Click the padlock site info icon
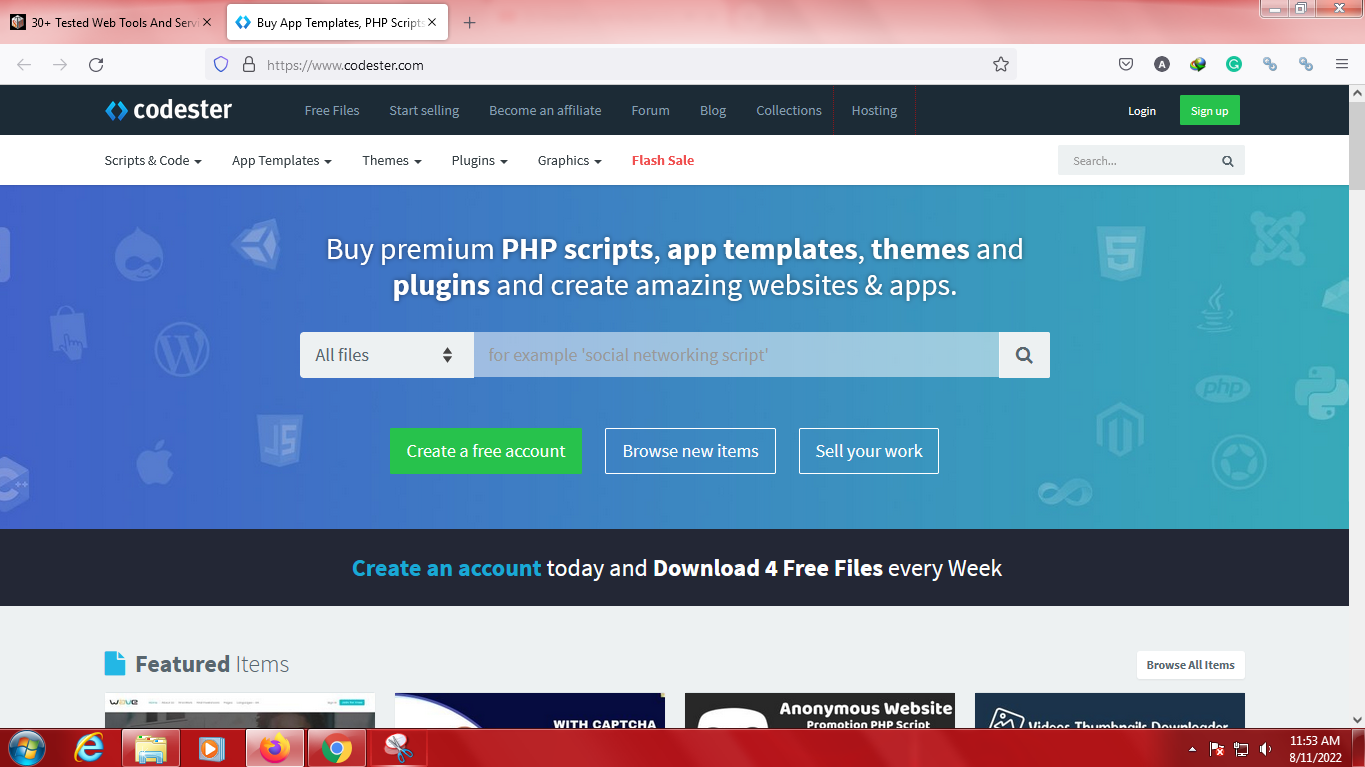 click(249, 65)
